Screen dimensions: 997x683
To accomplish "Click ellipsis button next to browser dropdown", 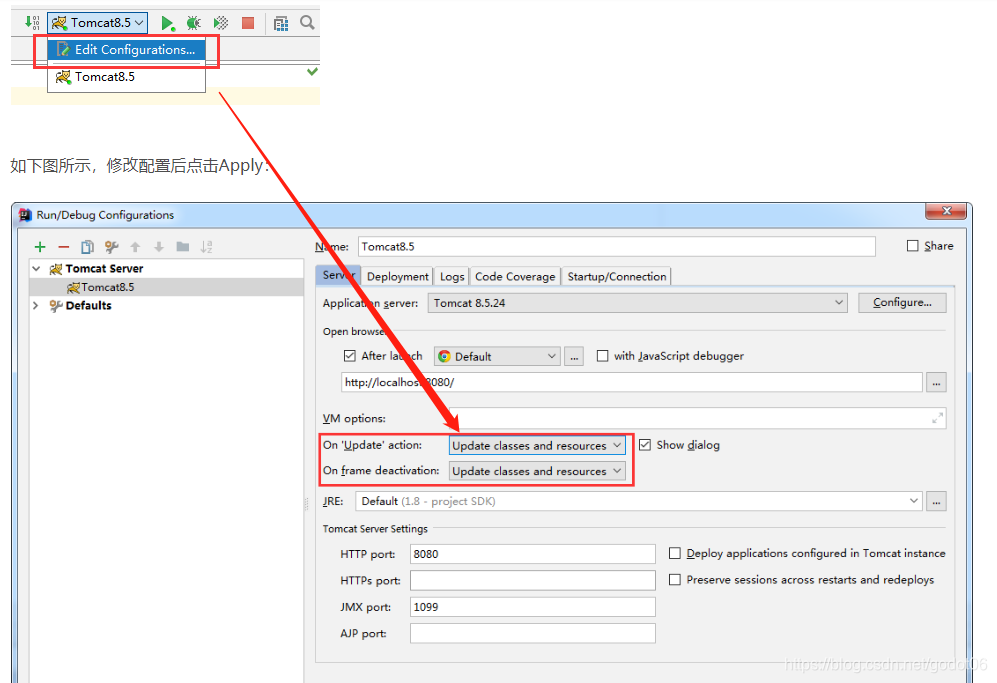I will point(574,356).
